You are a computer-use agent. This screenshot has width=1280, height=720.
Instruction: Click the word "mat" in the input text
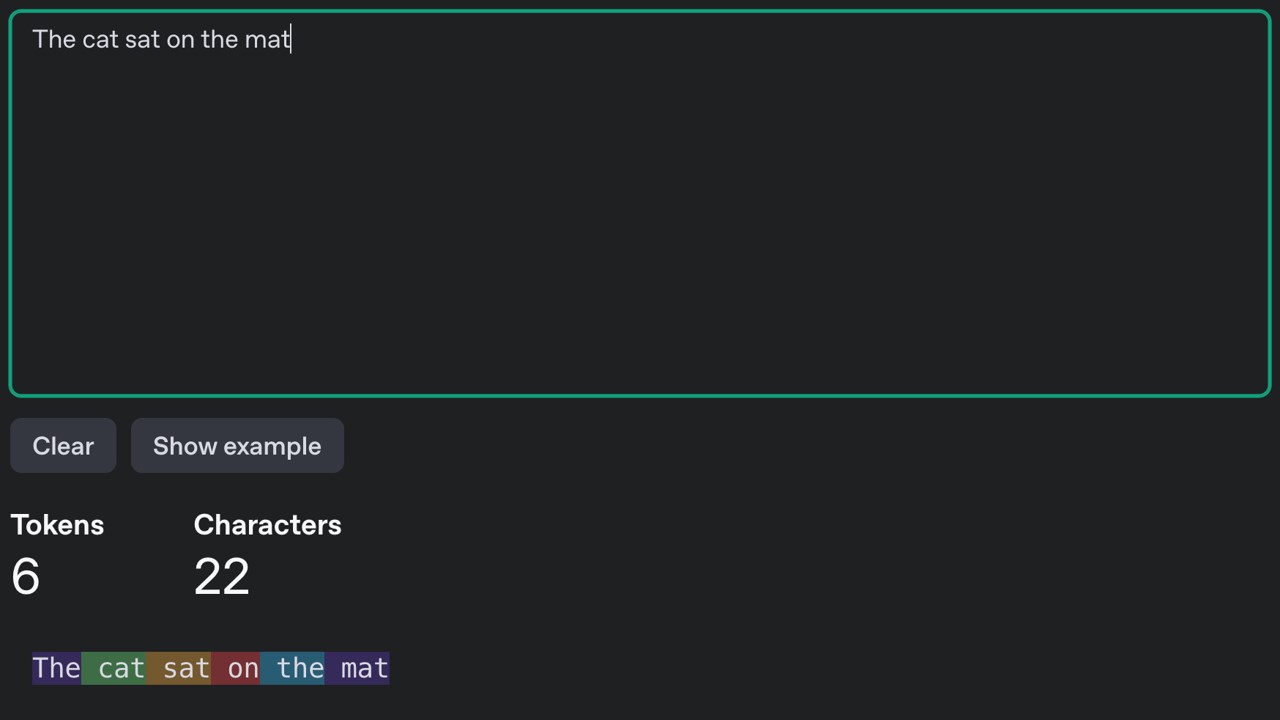pyautogui.click(x=267, y=40)
